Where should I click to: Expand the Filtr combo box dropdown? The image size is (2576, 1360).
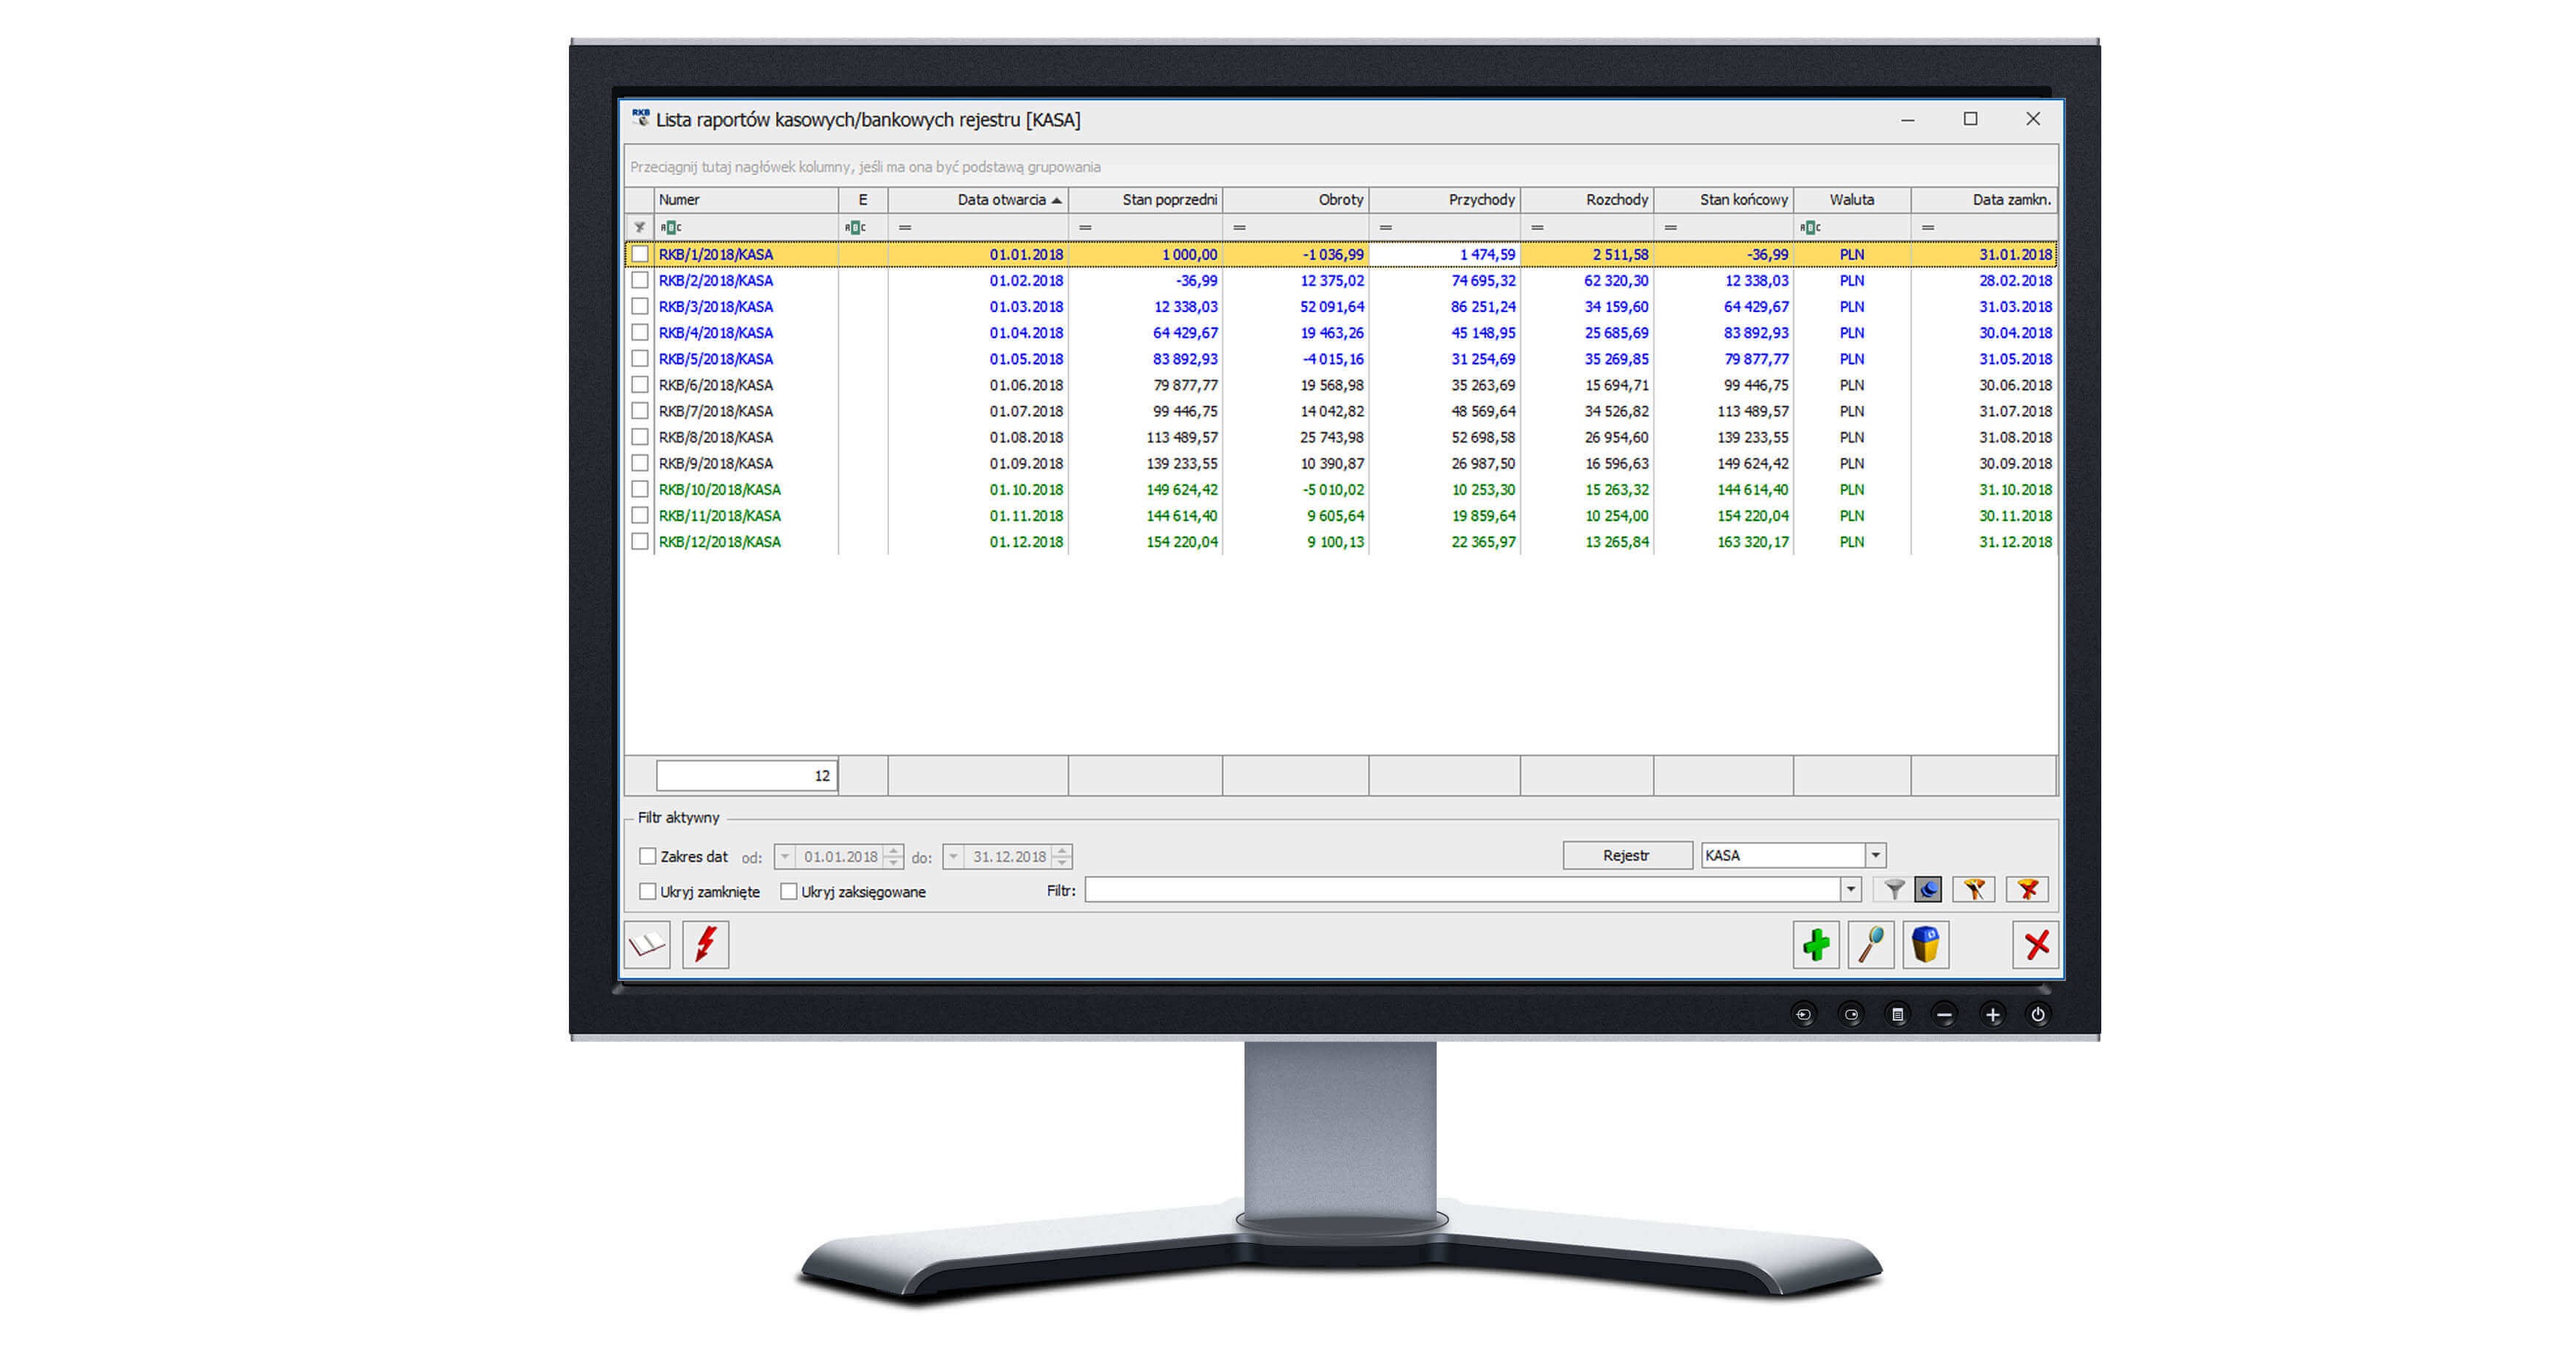pyautogui.click(x=1851, y=889)
